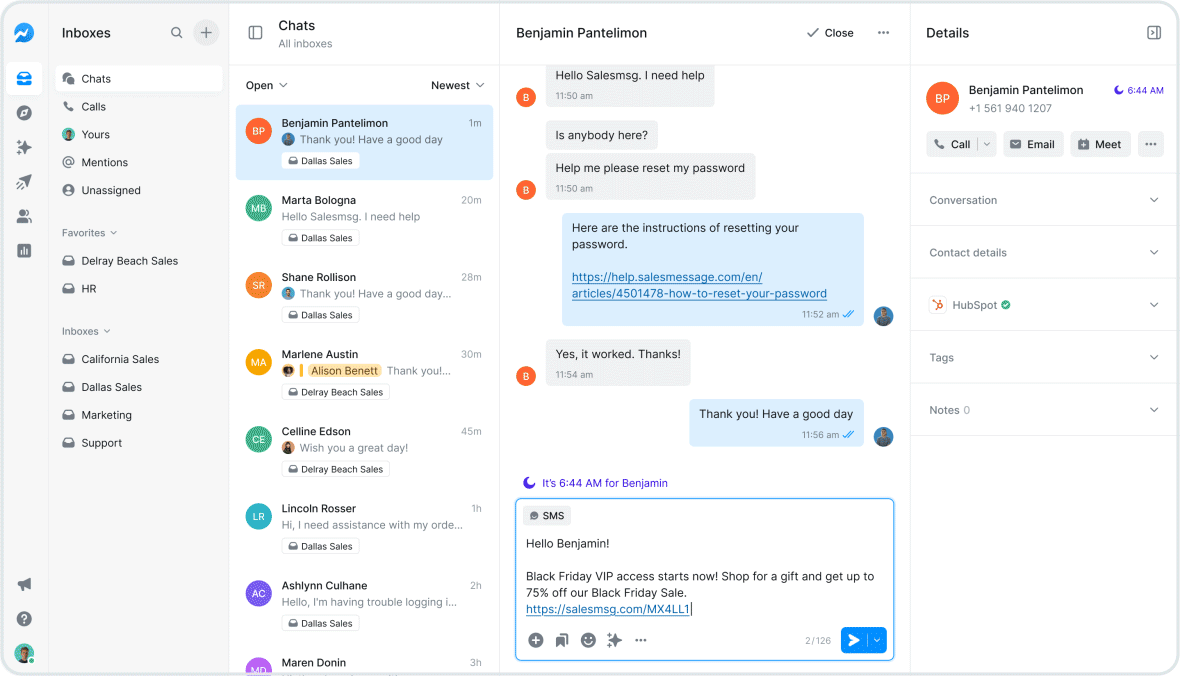Click the password reset help article link
The width and height of the screenshot is (1180, 676).
tap(696, 286)
